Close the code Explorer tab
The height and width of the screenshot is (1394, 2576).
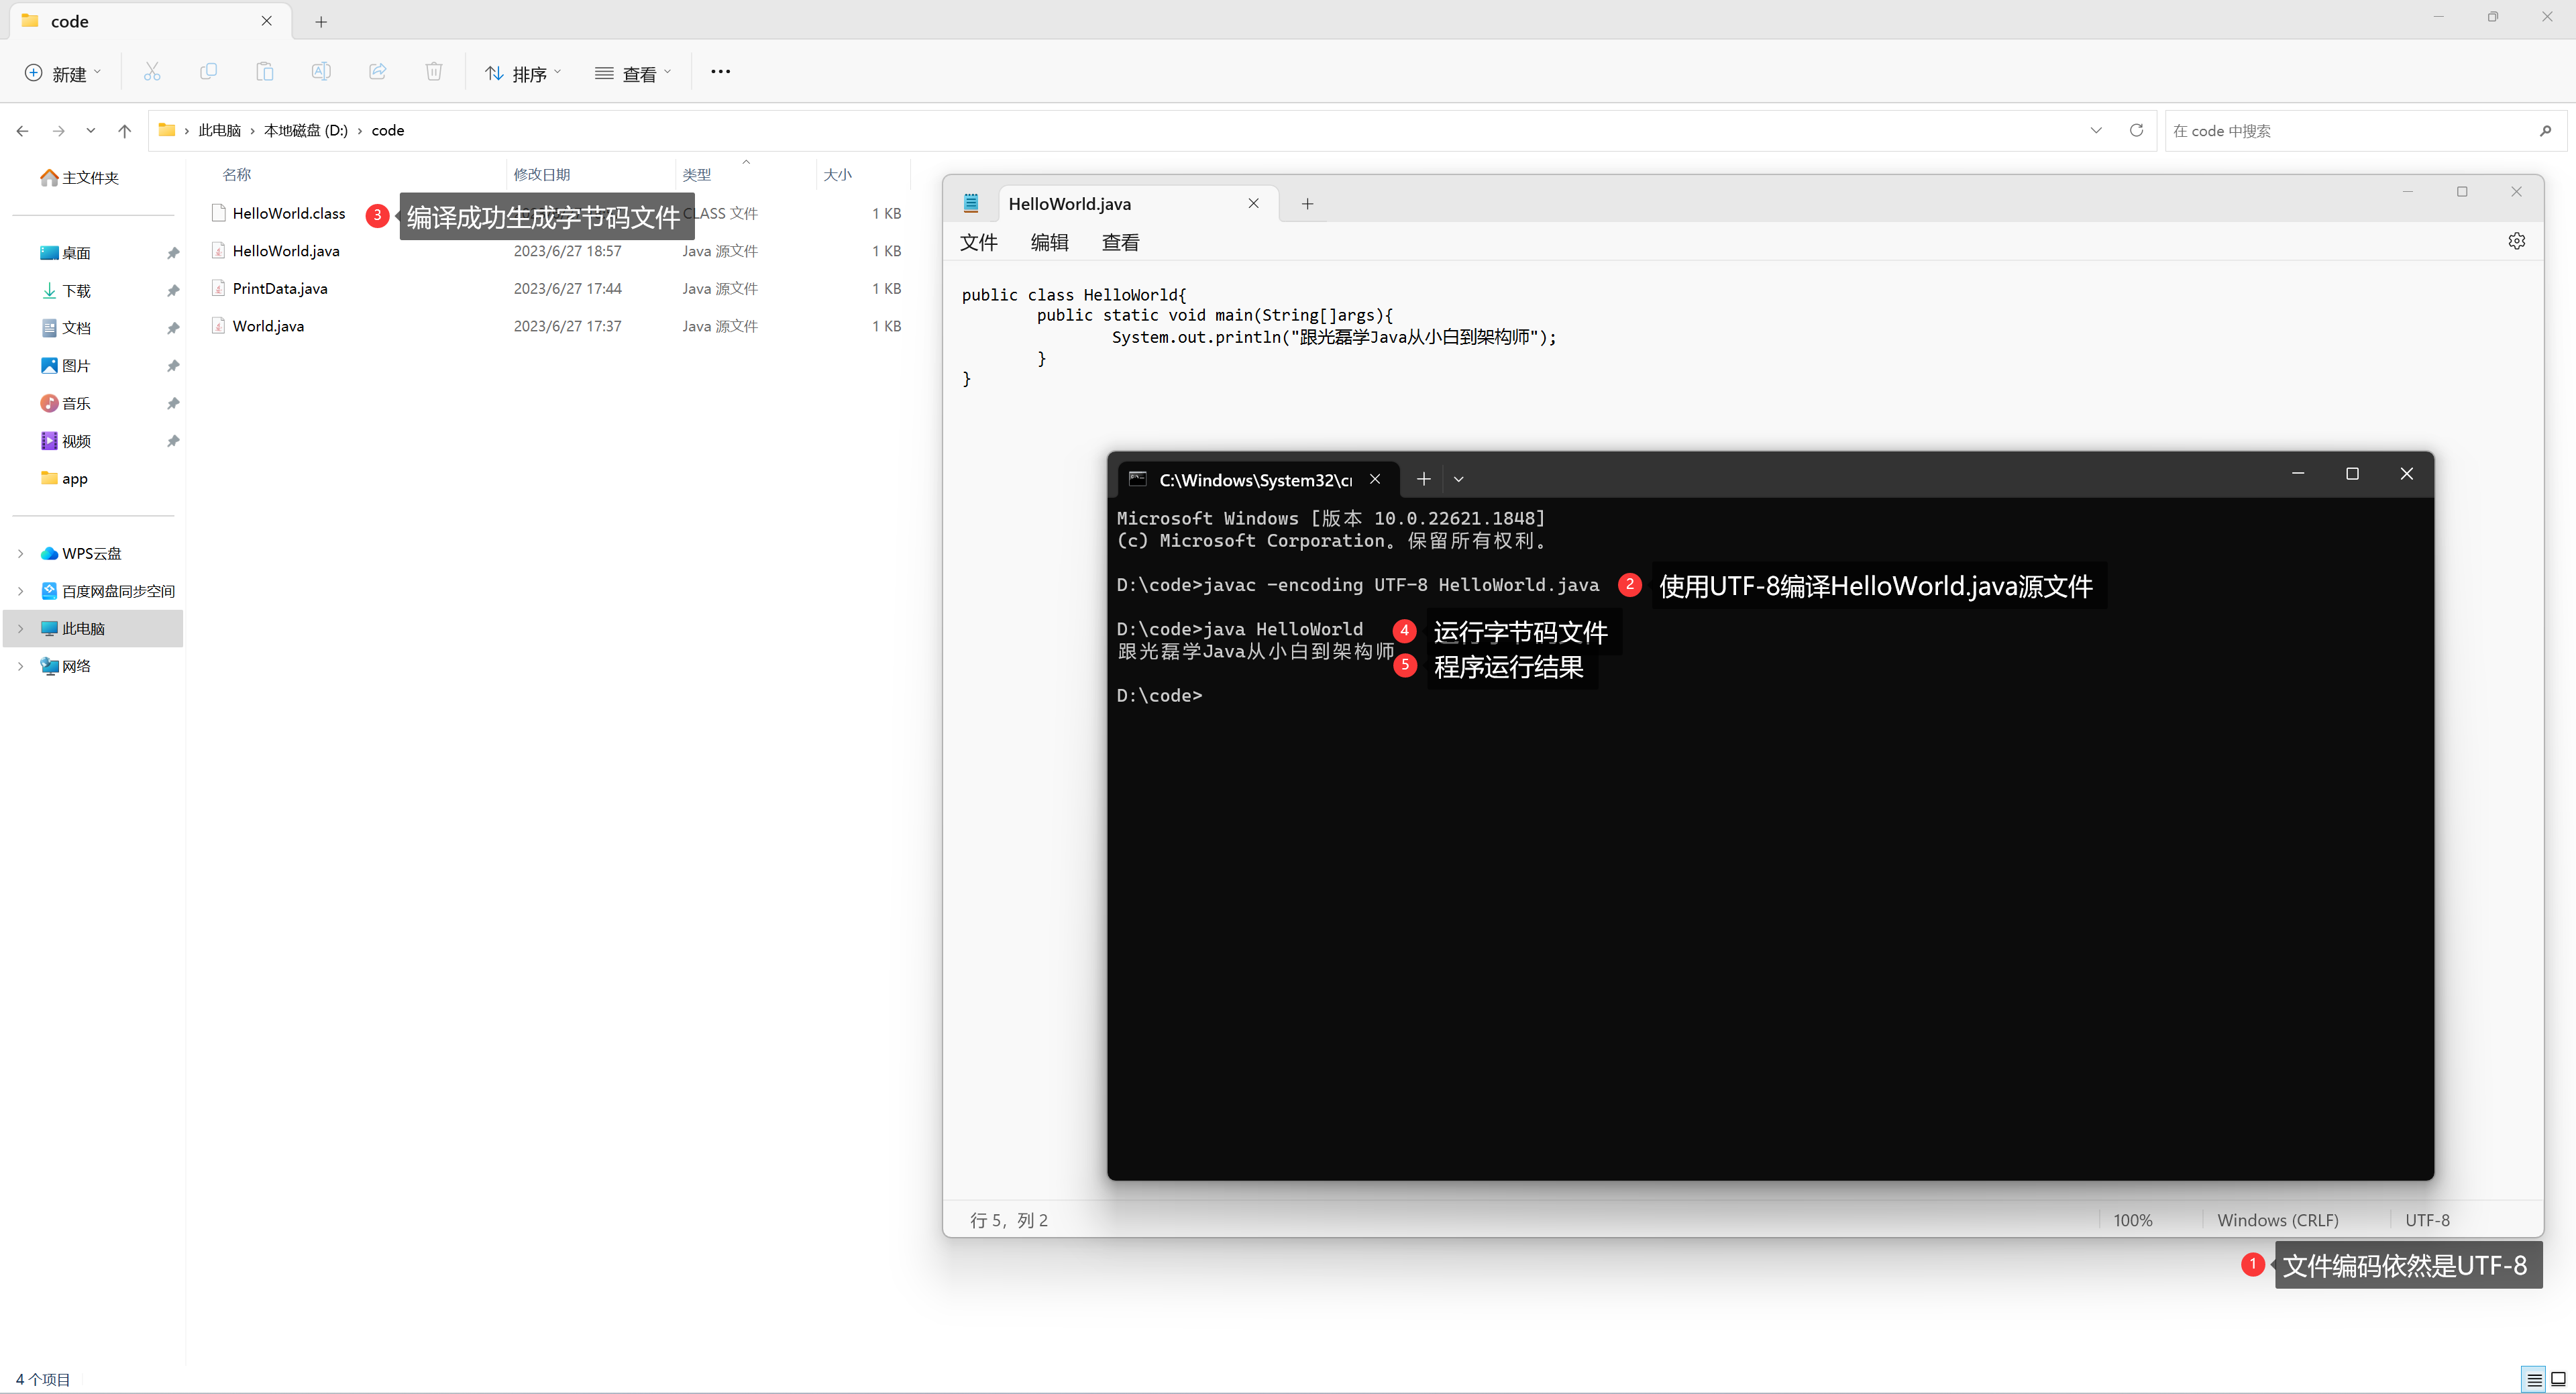click(x=266, y=21)
